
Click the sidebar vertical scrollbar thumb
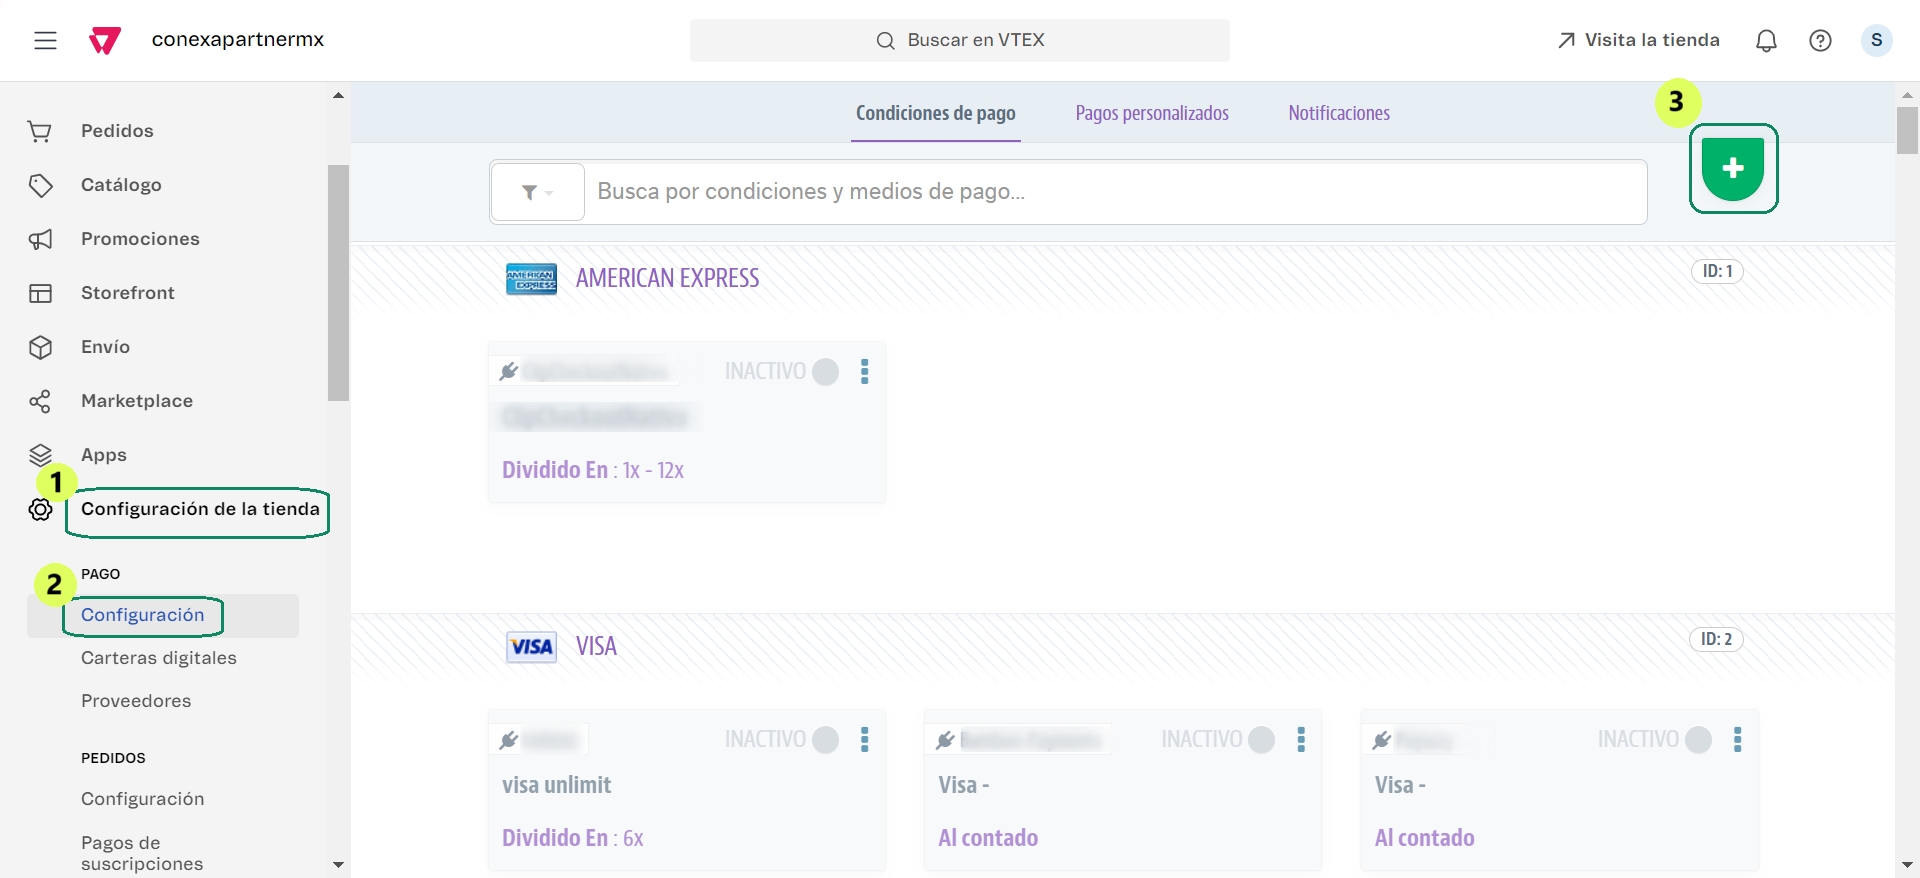338,282
